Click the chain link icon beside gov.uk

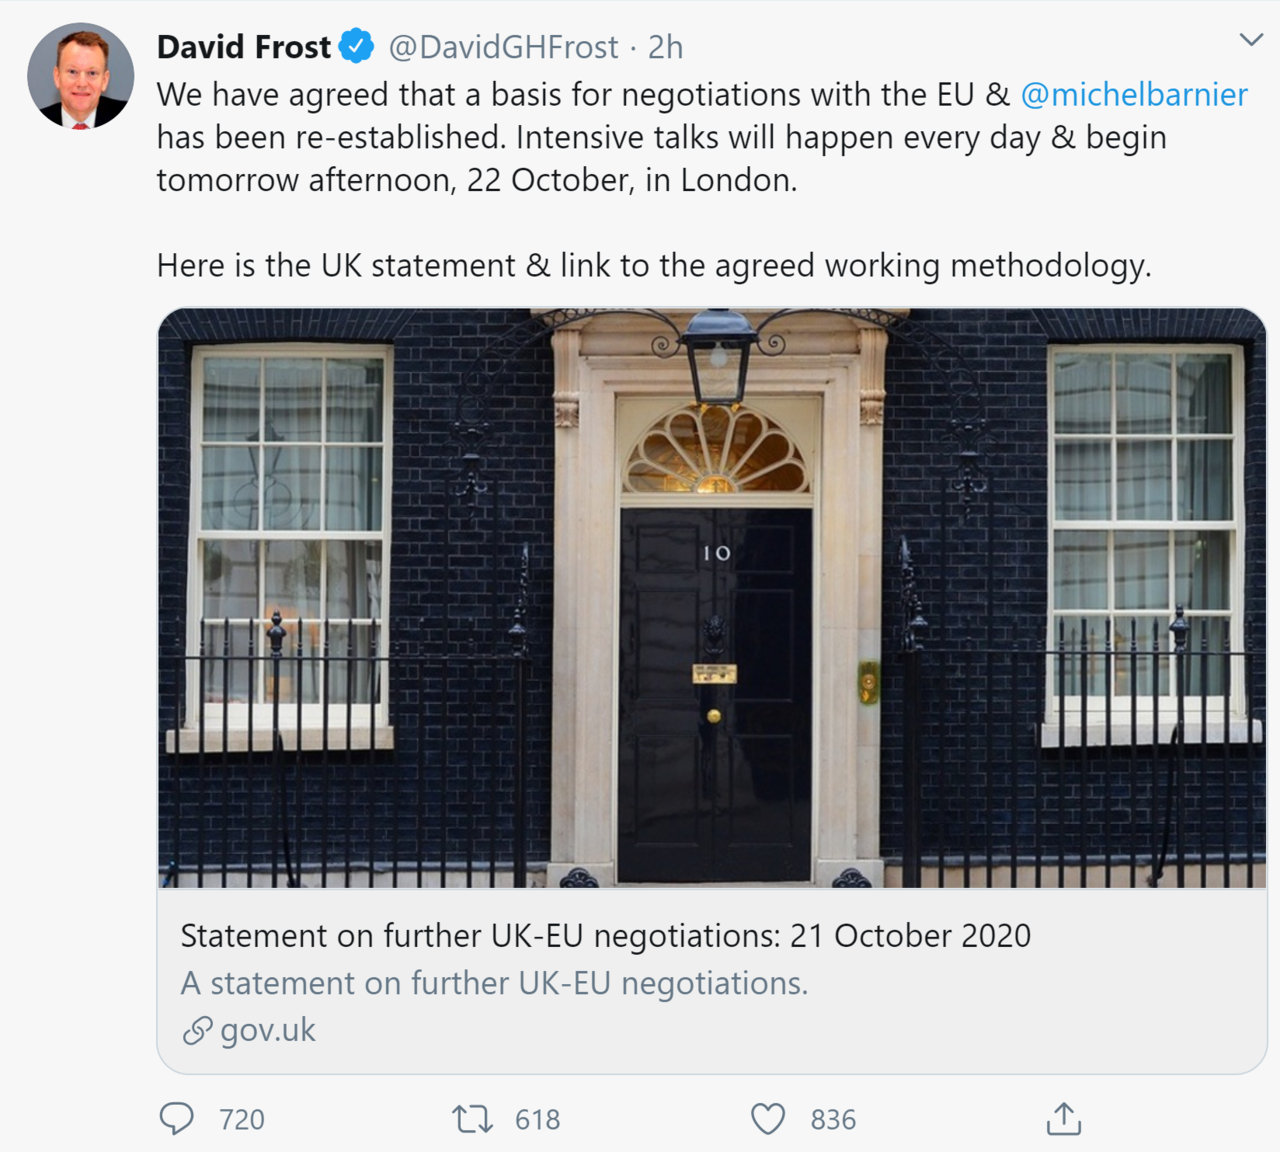[x=197, y=1030]
